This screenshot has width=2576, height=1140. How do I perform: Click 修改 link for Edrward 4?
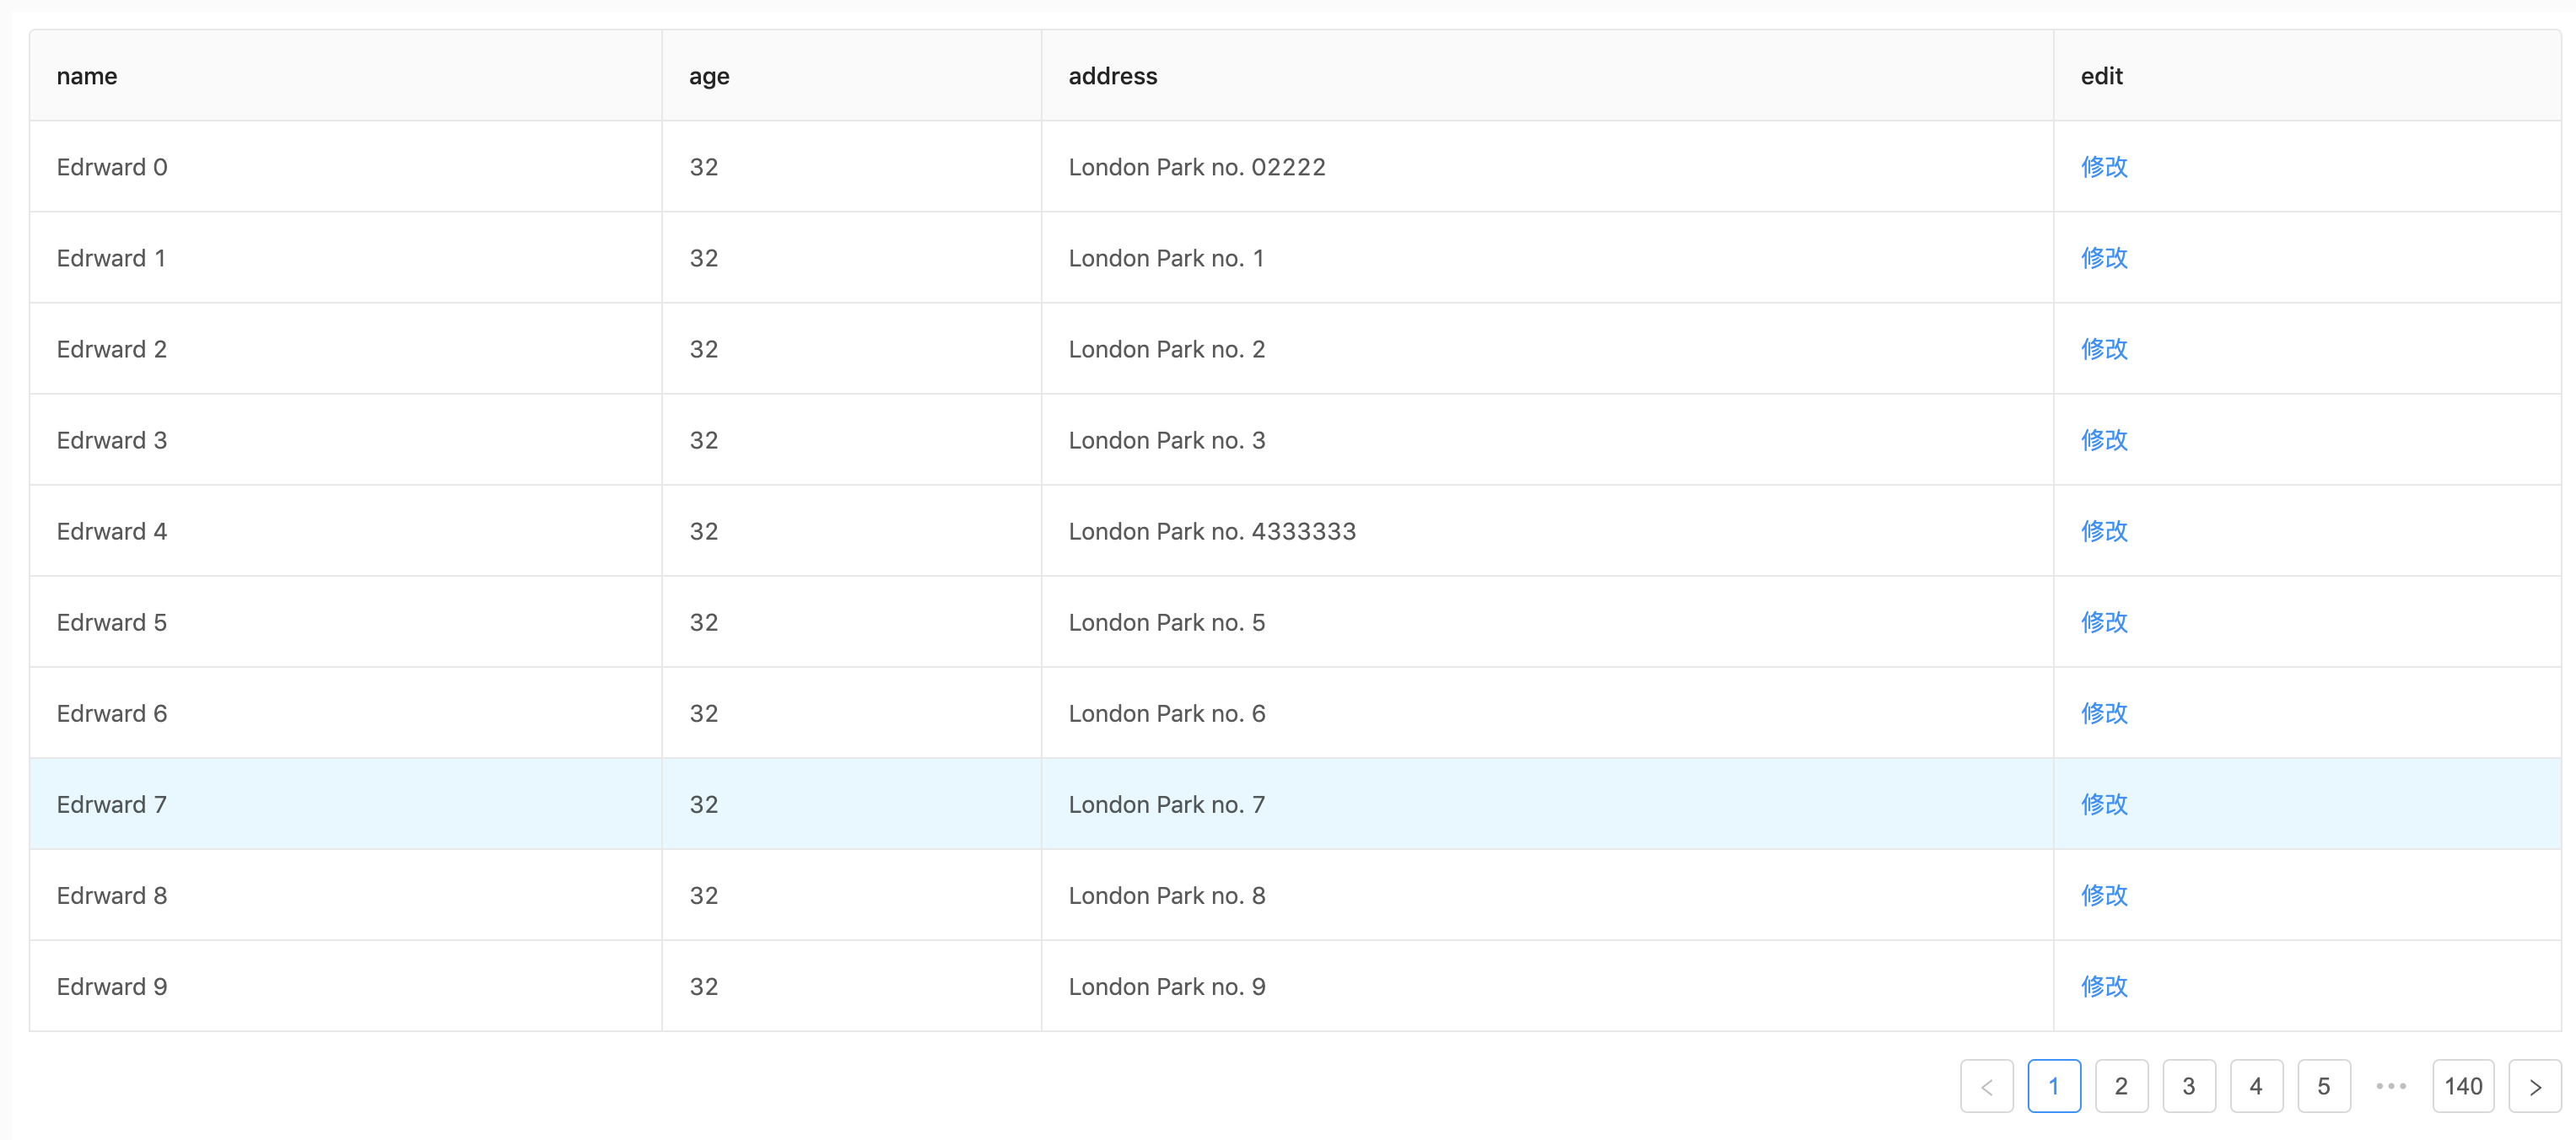point(2103,531)
